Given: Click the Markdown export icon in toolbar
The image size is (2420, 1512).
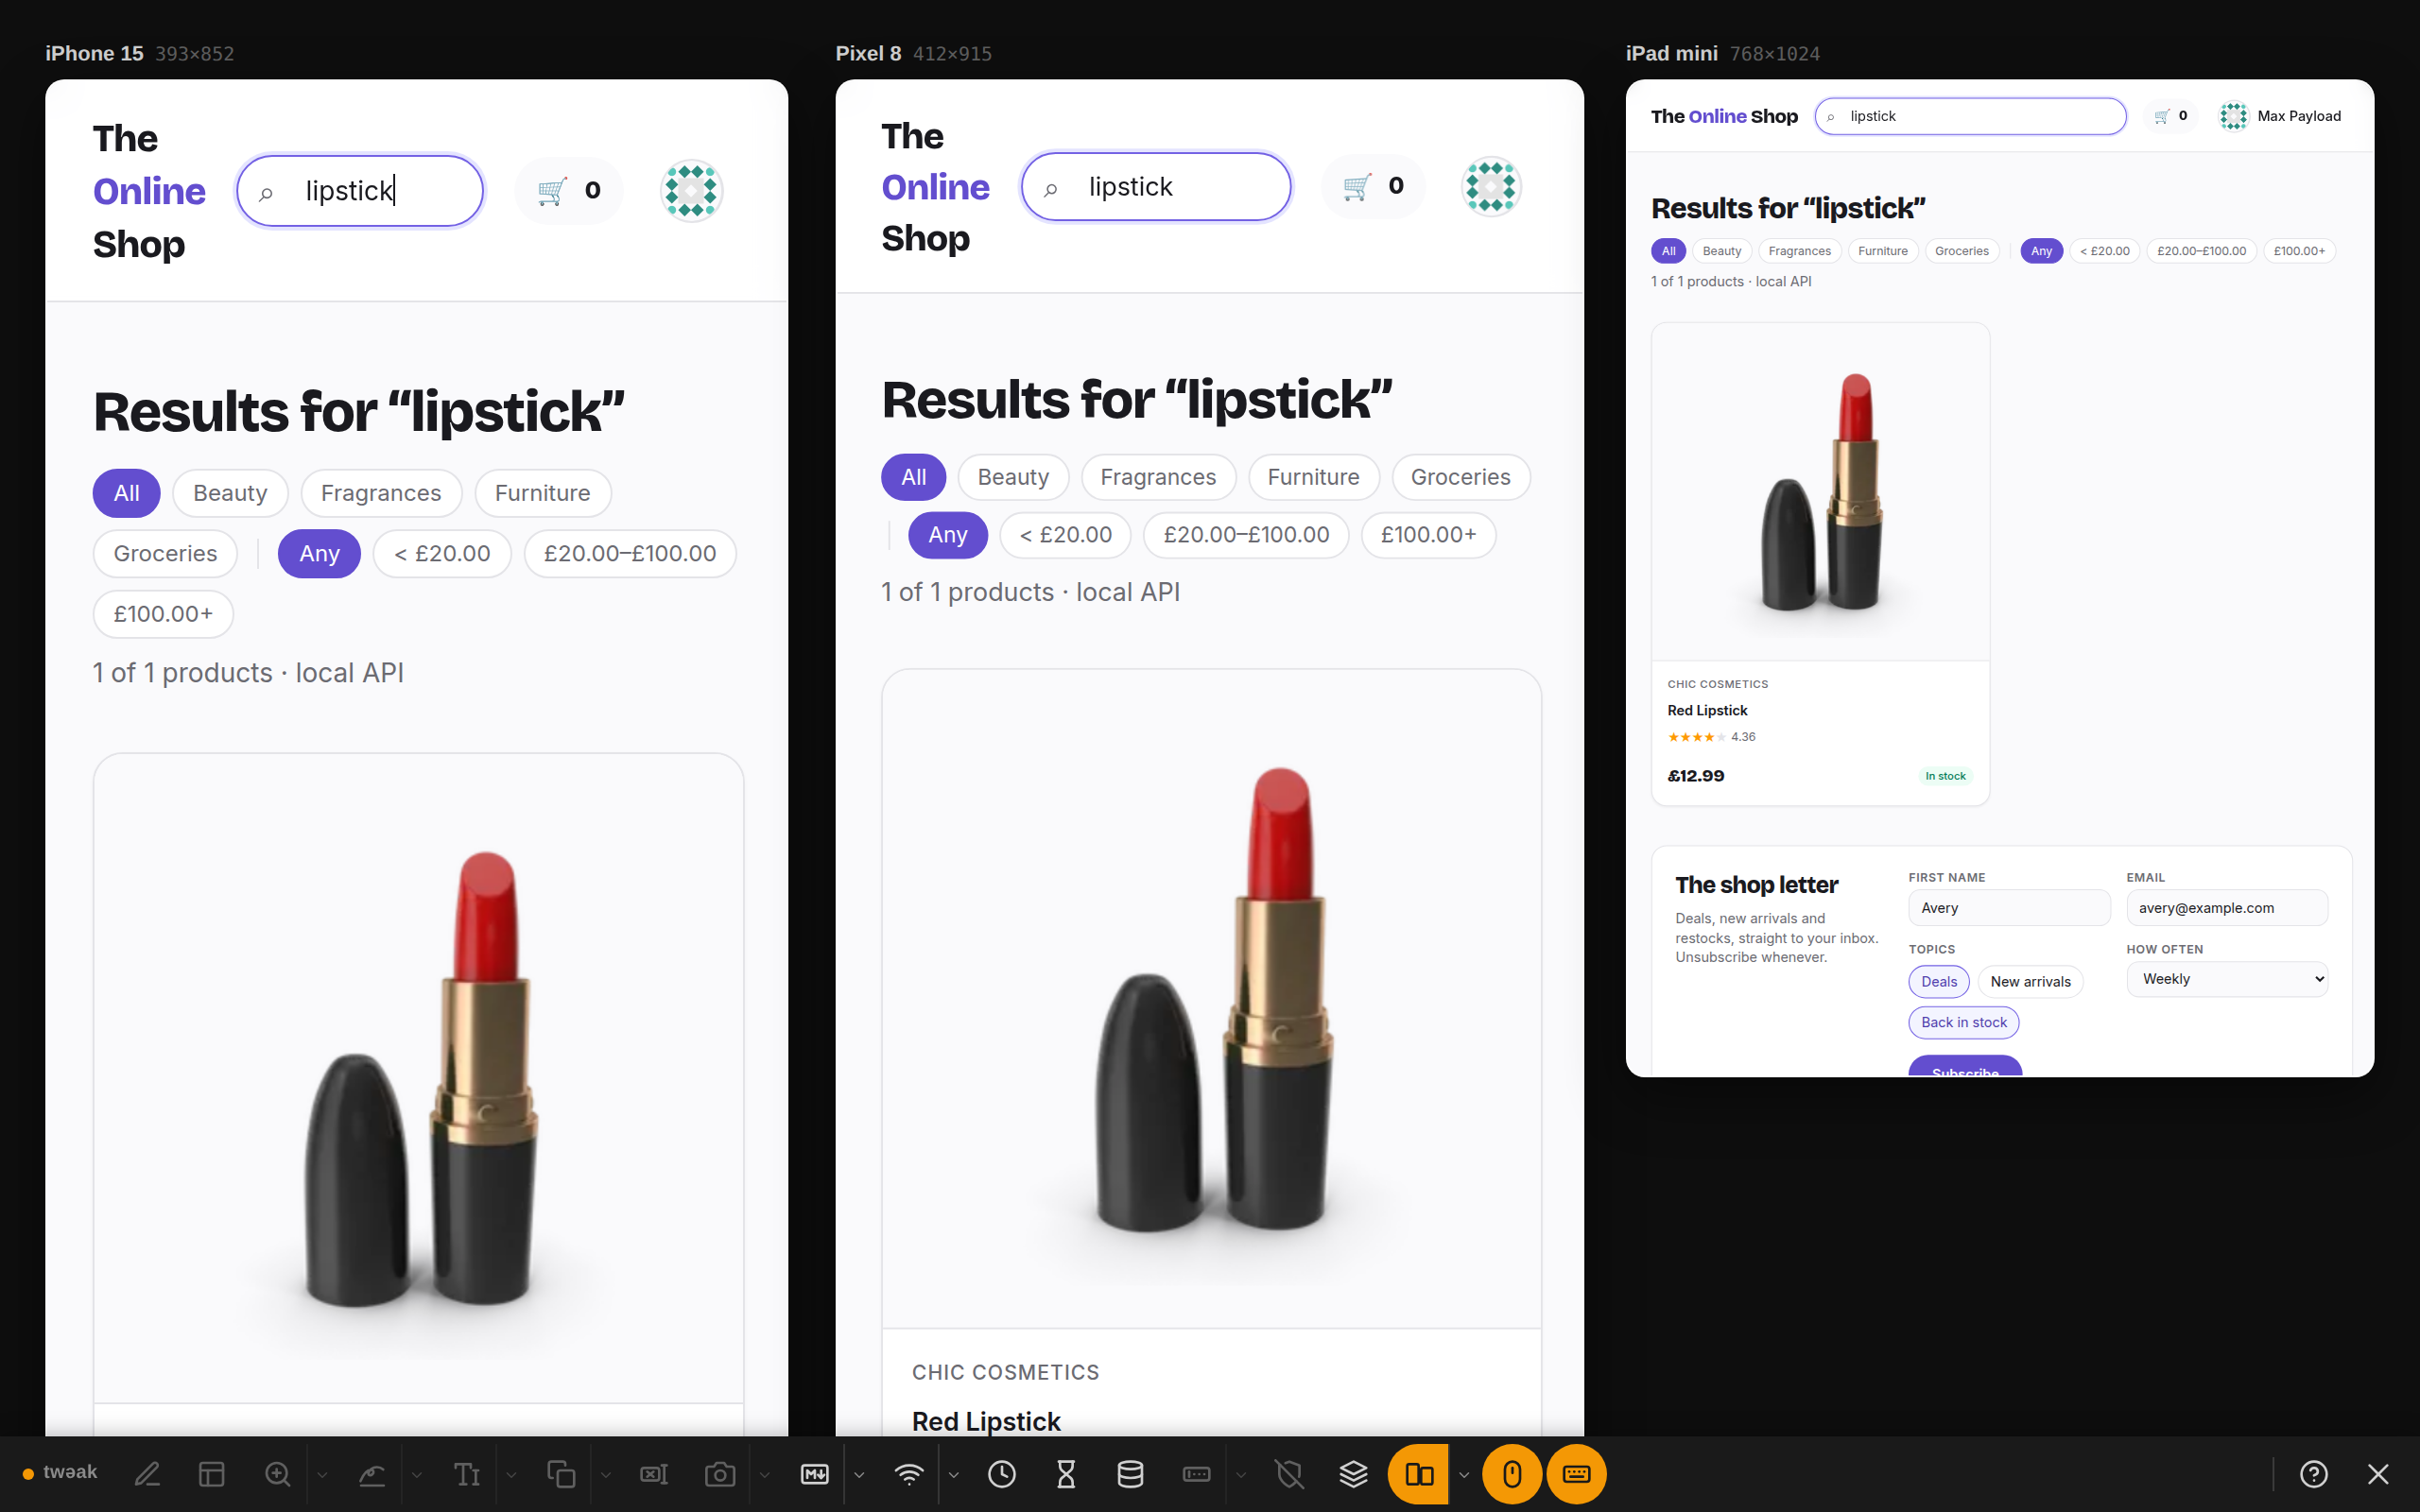Looking at the screenshot, I should [x=815, y=1474].
